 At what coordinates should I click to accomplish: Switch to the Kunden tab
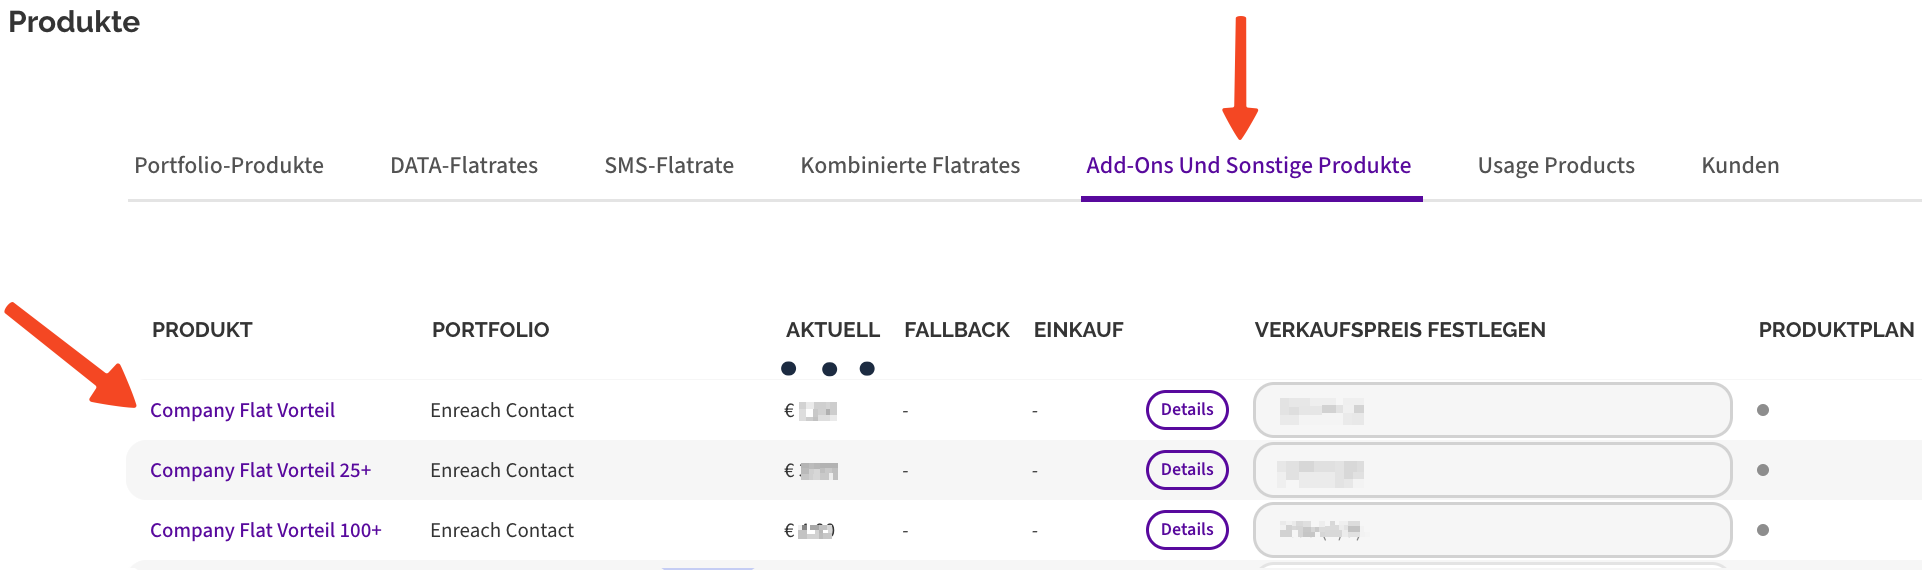(x=1740, y=166)
